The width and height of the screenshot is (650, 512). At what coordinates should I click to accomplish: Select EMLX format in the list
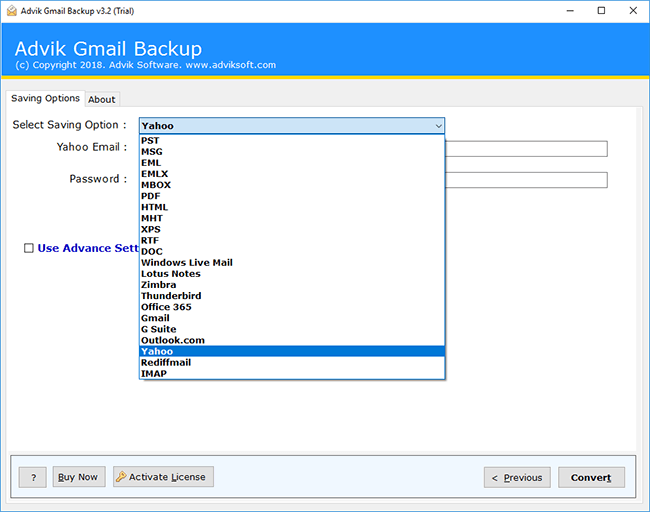[292, 174]
